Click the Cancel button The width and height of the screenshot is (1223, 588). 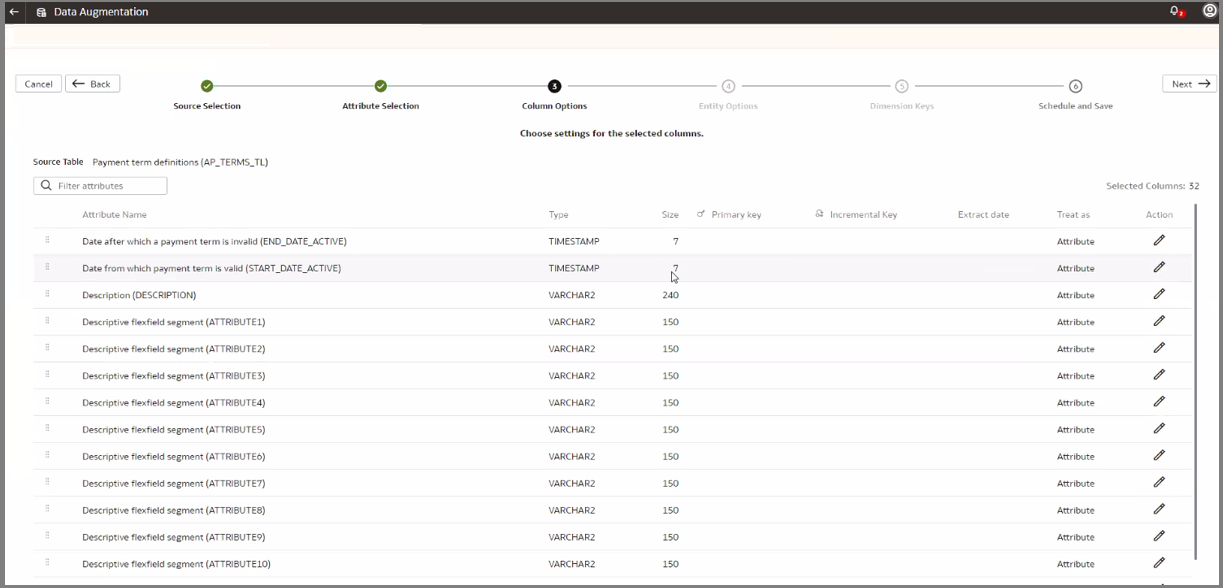click(38, 84)
